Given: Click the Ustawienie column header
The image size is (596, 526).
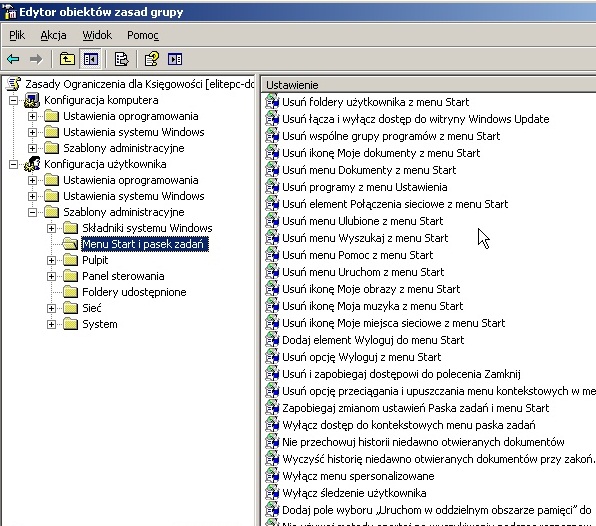Looking at the screenshot, I should click(x=428, y=85).
